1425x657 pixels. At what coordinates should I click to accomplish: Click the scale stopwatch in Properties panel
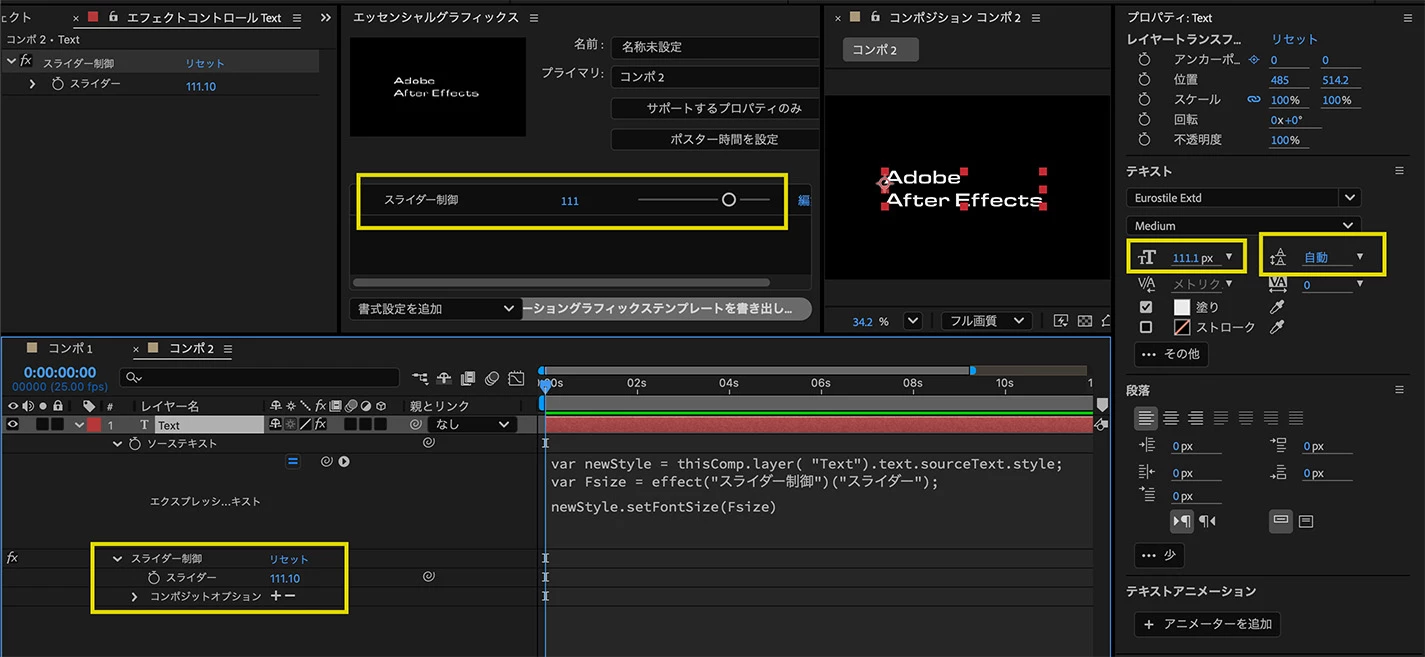[x=1145, y=100]
